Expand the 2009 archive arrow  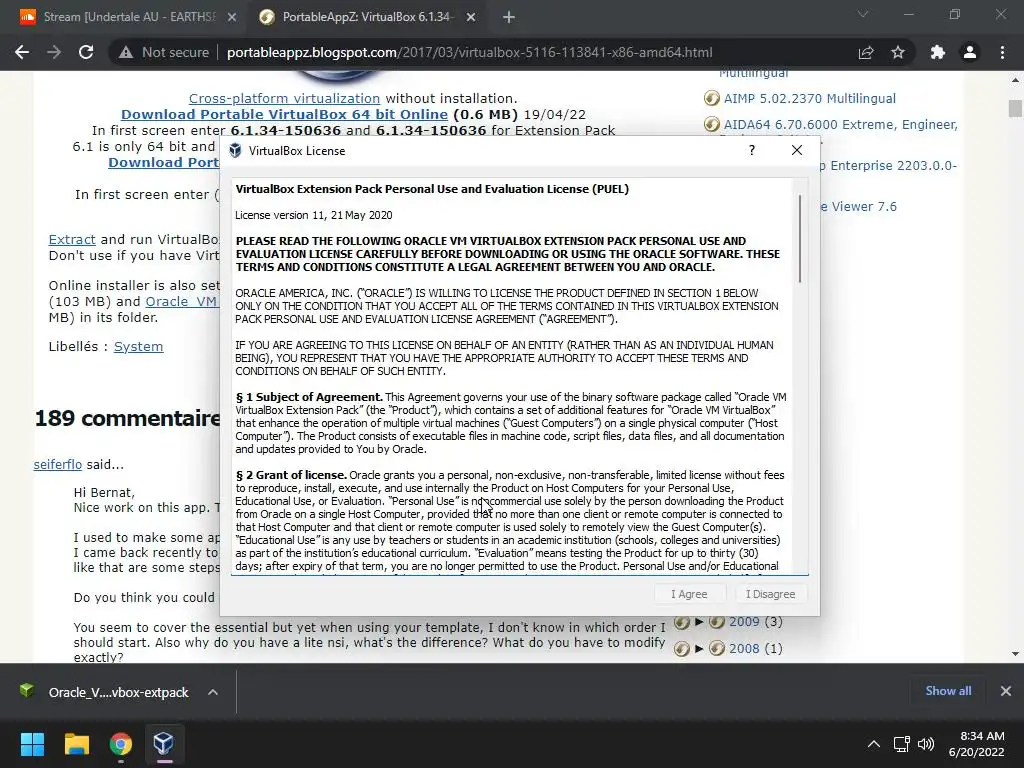[x=699, y=621]
